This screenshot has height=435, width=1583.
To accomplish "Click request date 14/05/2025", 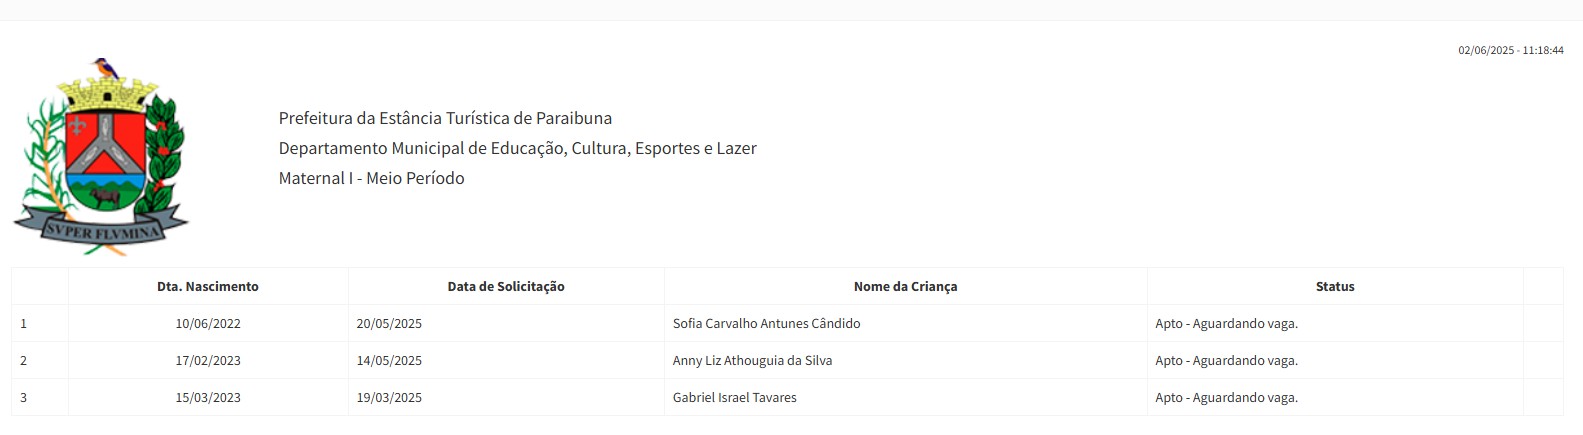I will click(x=389, y=360).
